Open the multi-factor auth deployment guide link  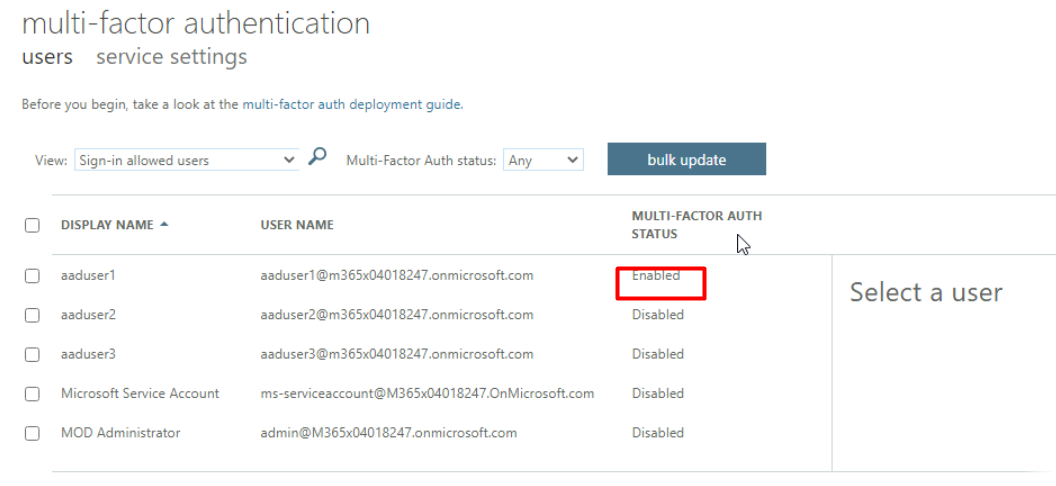(352, 104)
